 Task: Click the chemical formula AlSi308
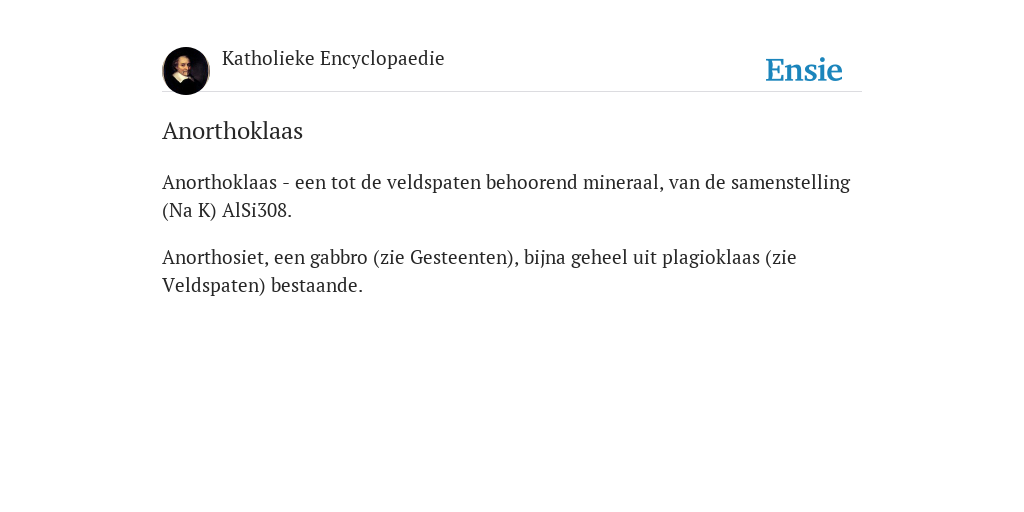pyautogui.click(x=257, y=211)
